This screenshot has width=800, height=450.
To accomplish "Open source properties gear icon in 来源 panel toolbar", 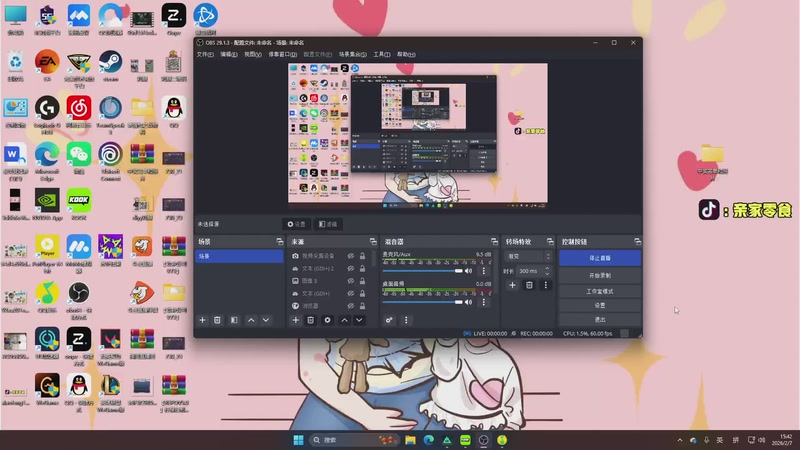I will 328,320.
